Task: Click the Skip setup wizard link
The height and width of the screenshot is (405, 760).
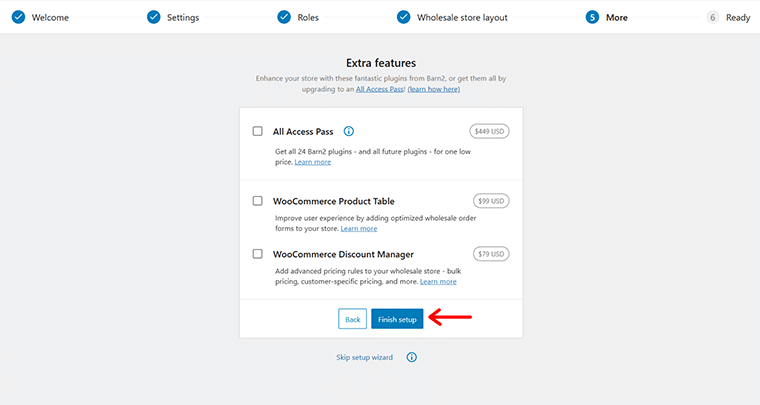Action: click(364, 358)
